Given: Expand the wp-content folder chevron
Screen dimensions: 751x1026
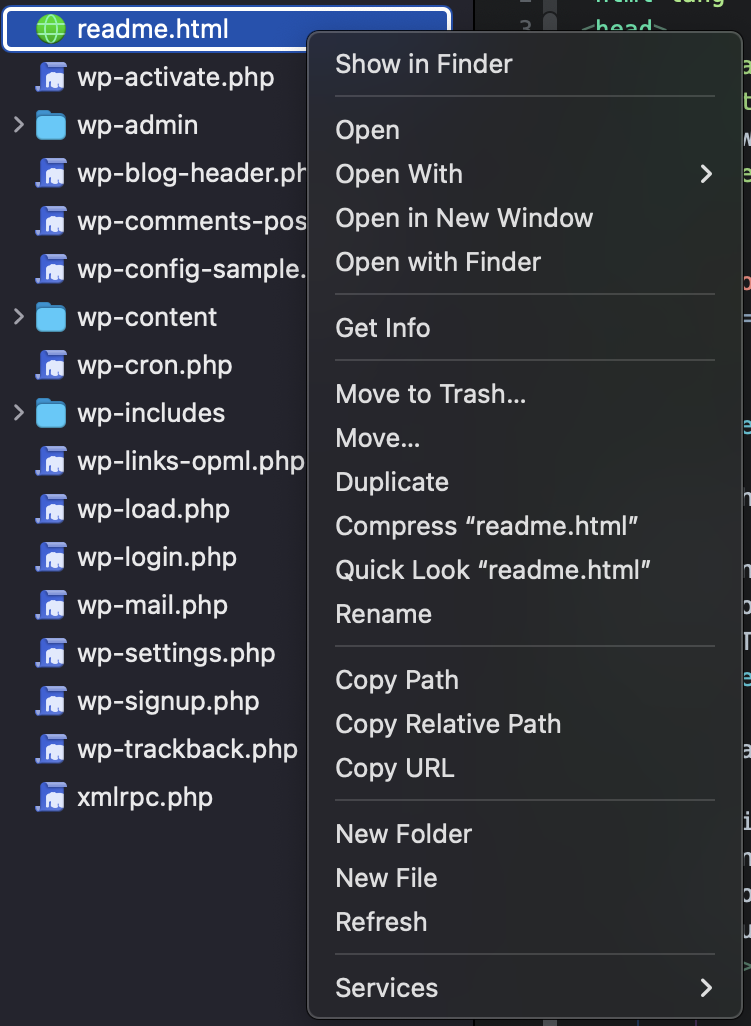Looking at the screenshot, I should [19, 317].
